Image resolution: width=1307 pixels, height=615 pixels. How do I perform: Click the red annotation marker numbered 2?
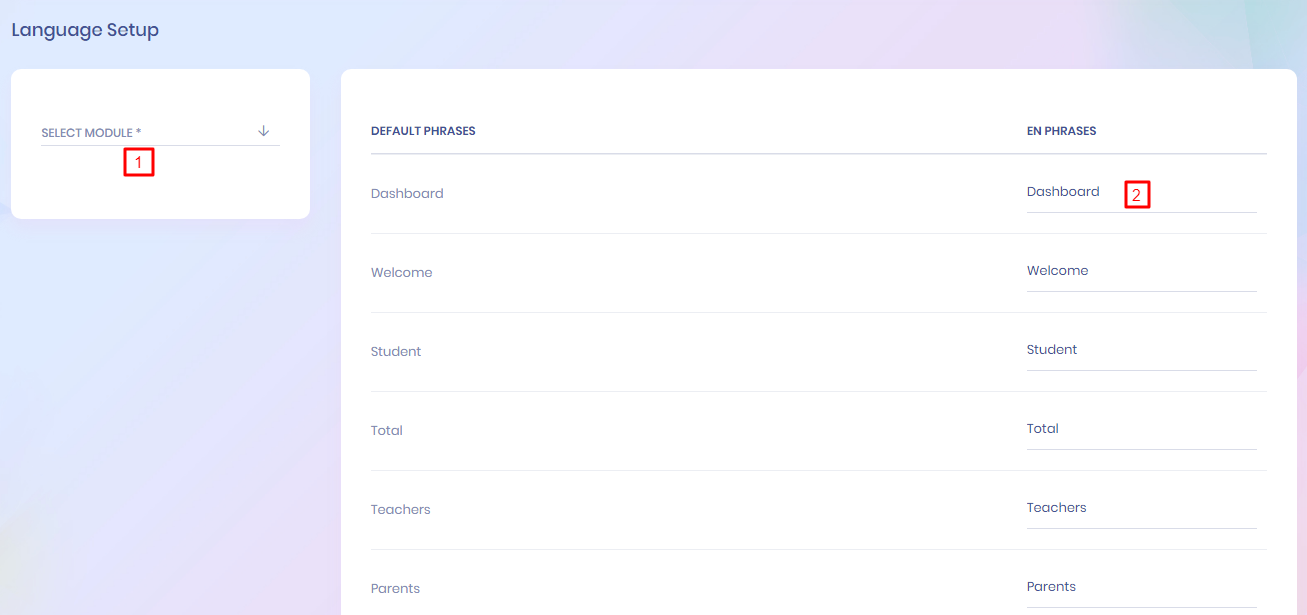coord(1136,195)
